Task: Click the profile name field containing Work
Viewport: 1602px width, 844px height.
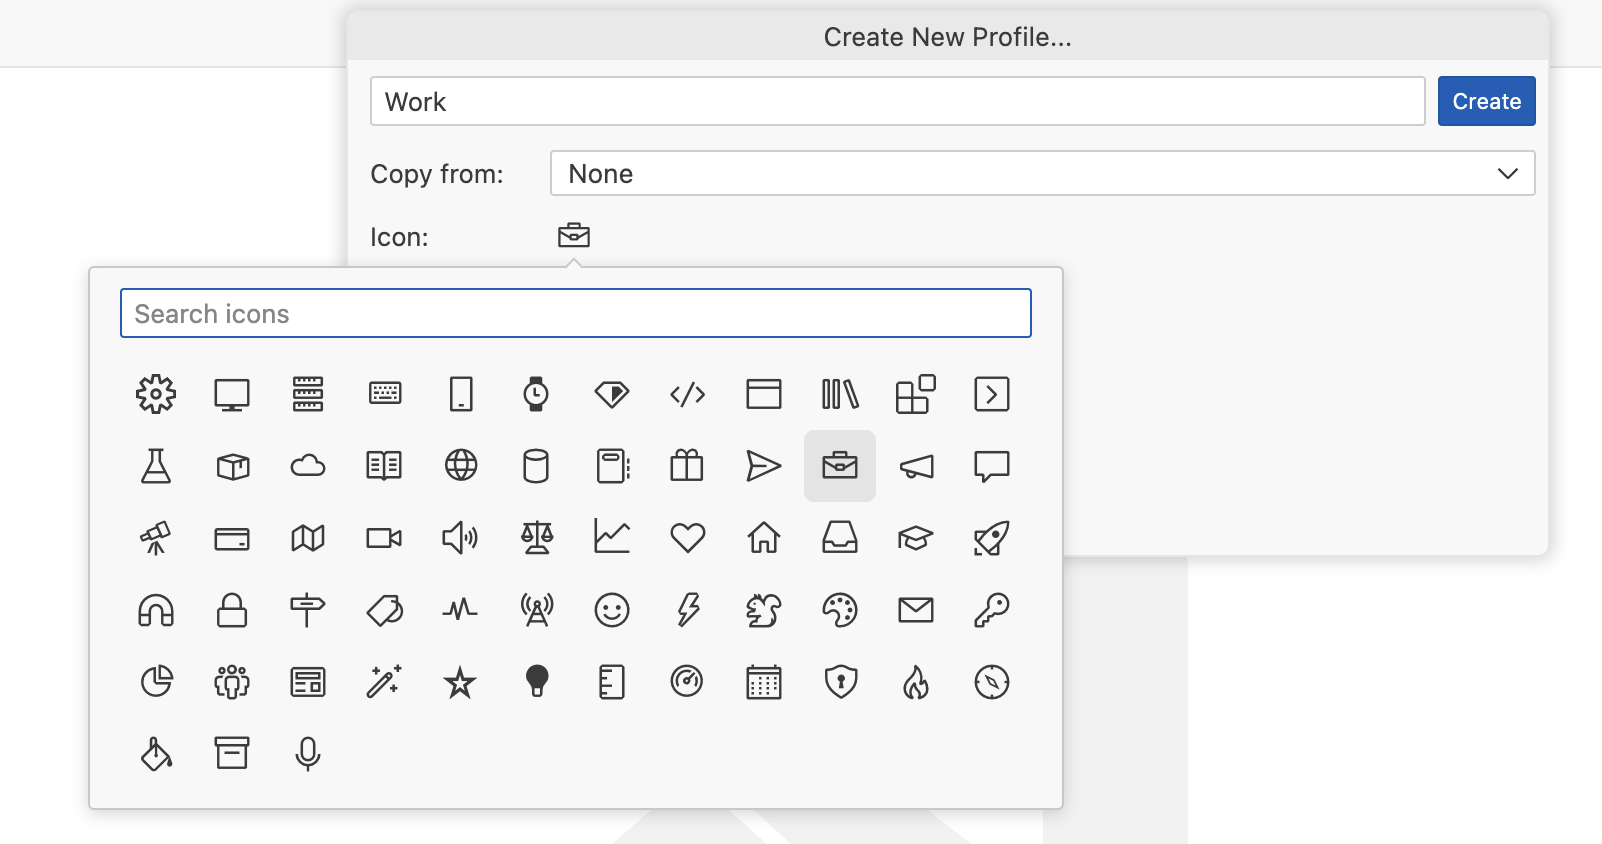Action: (x=897, y=102)
